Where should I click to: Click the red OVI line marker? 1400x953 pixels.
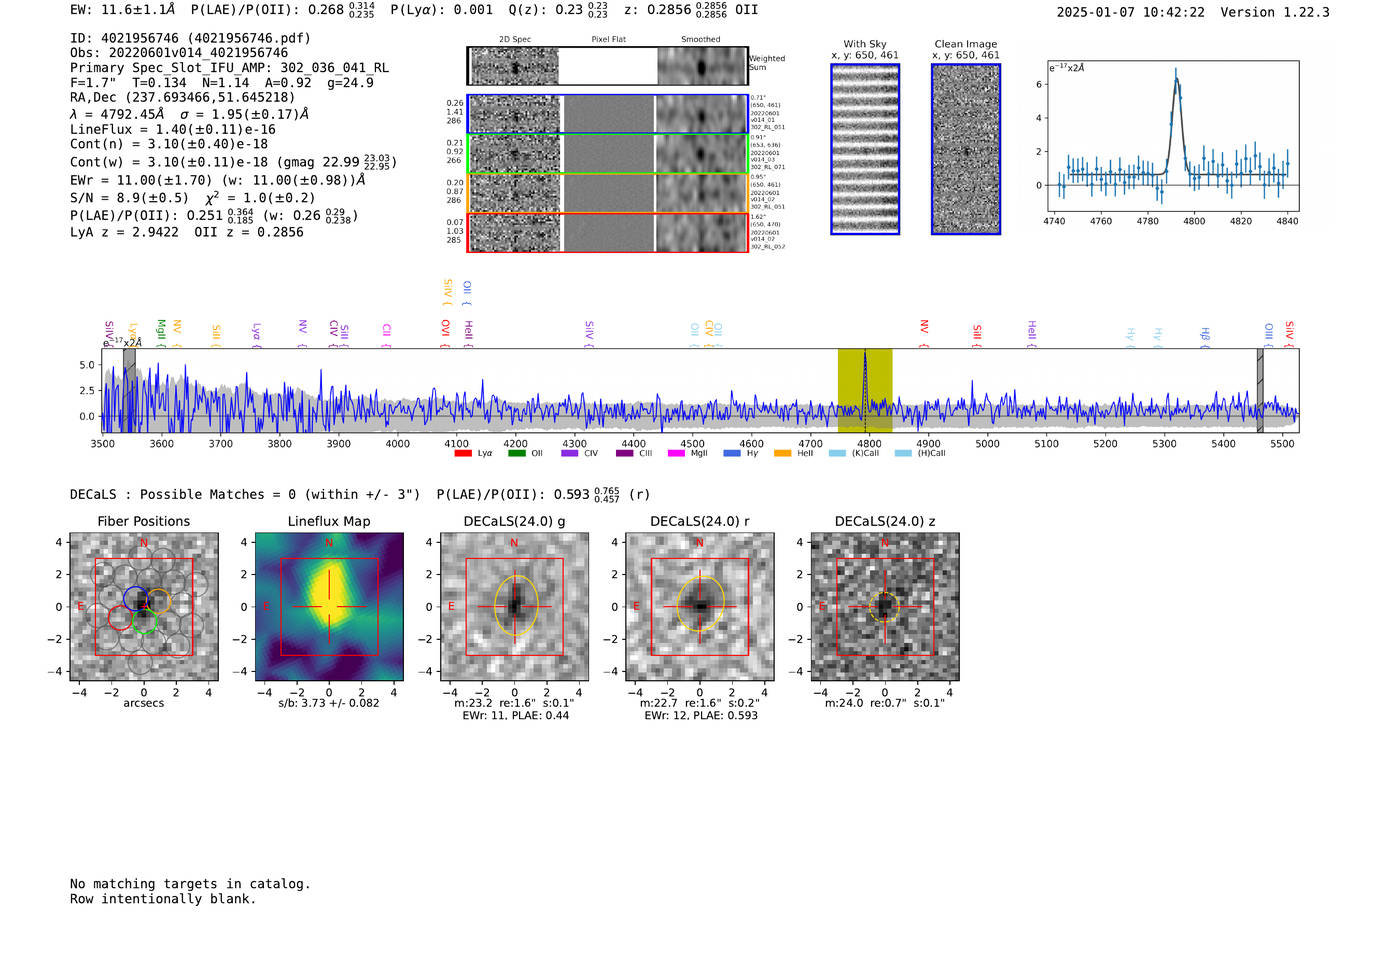[x=446, y=333]
